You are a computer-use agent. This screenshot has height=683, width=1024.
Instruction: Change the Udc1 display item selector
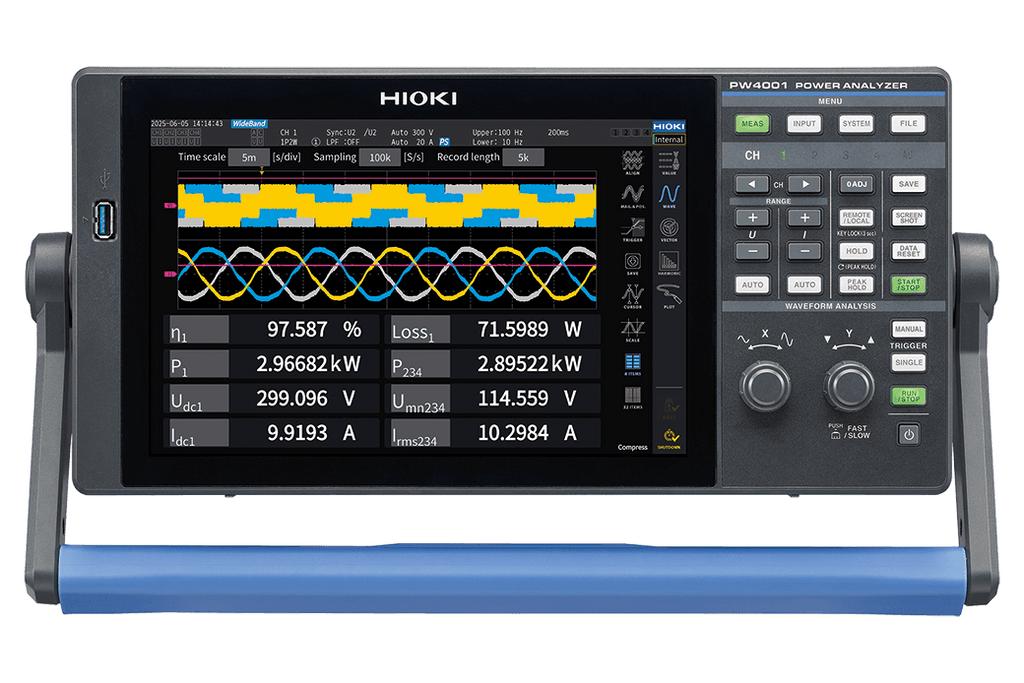pos(199,398)
